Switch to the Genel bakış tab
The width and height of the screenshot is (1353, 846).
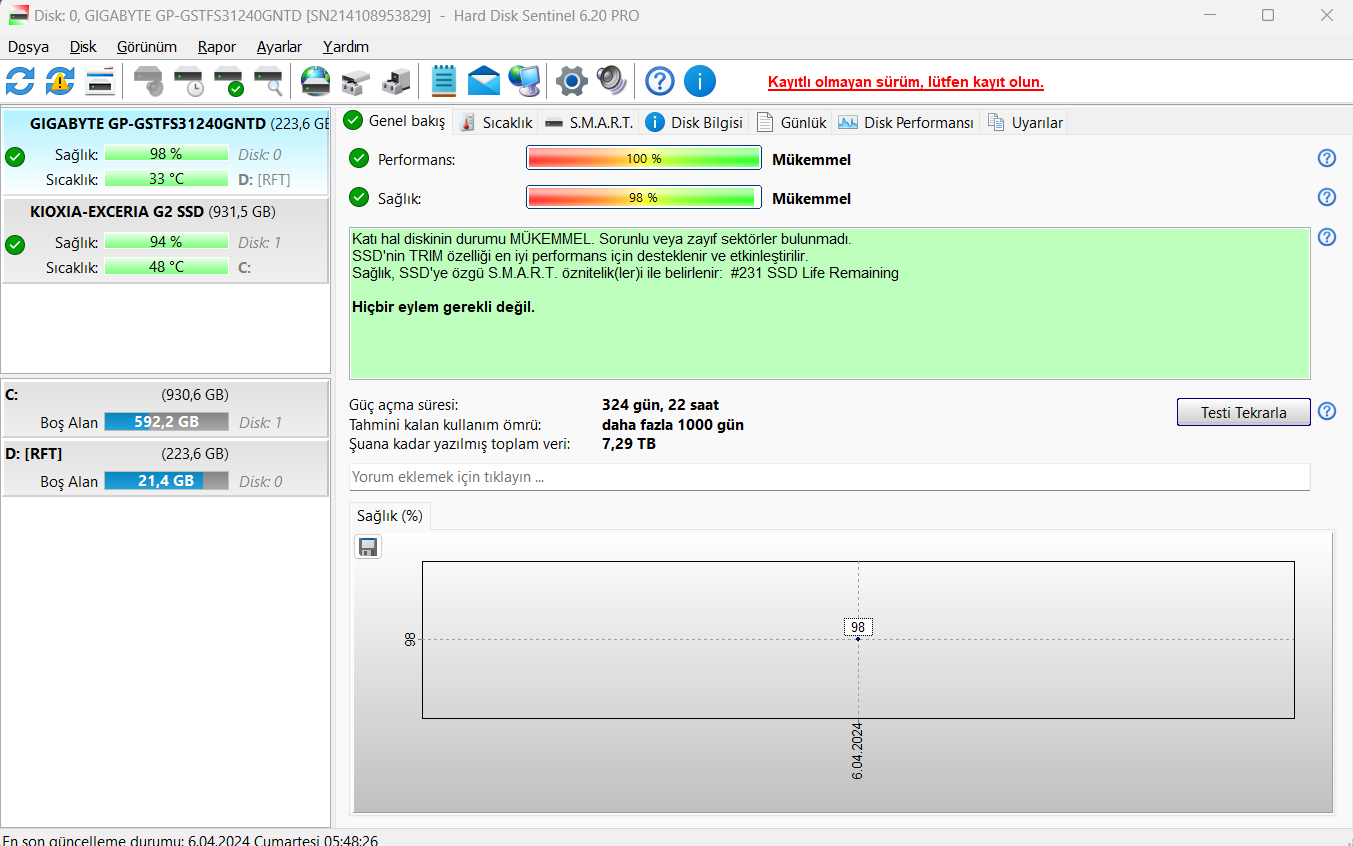click(x=395, y=121)
